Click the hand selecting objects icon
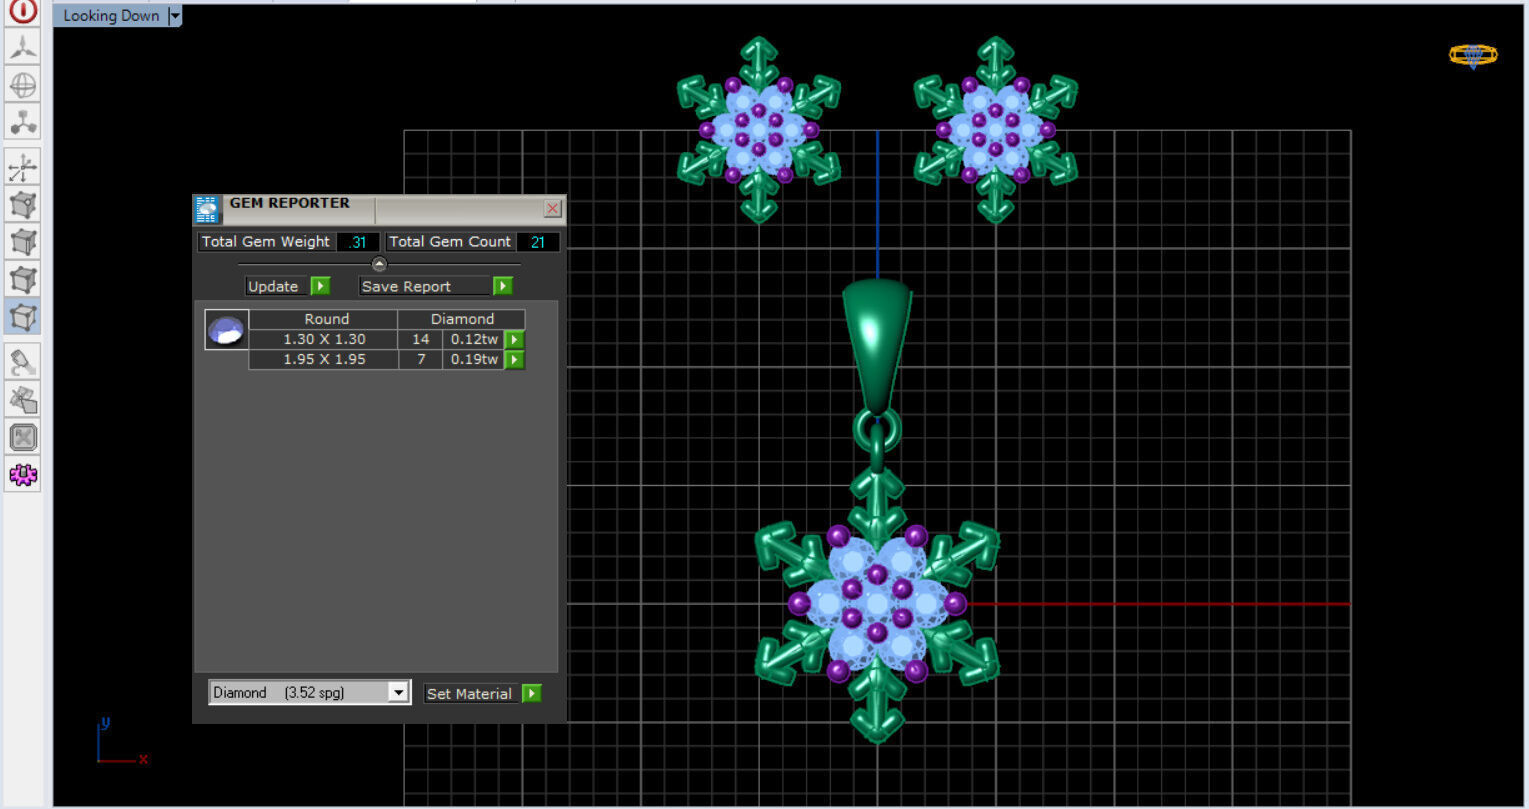This screenshot has width=1529, height=809. pyautogui.click(x=23, y=400)
